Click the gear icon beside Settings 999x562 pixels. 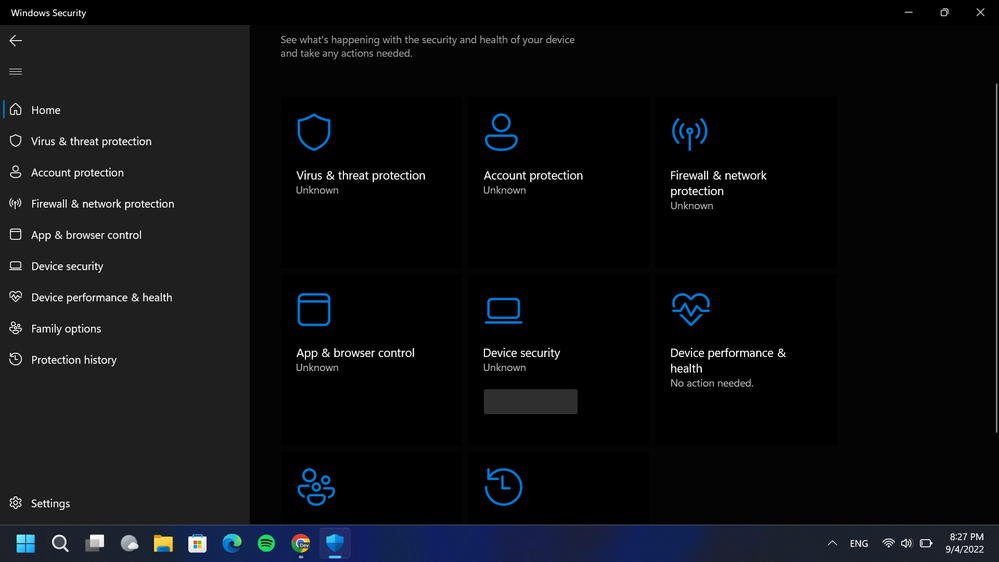click(15, 503)
